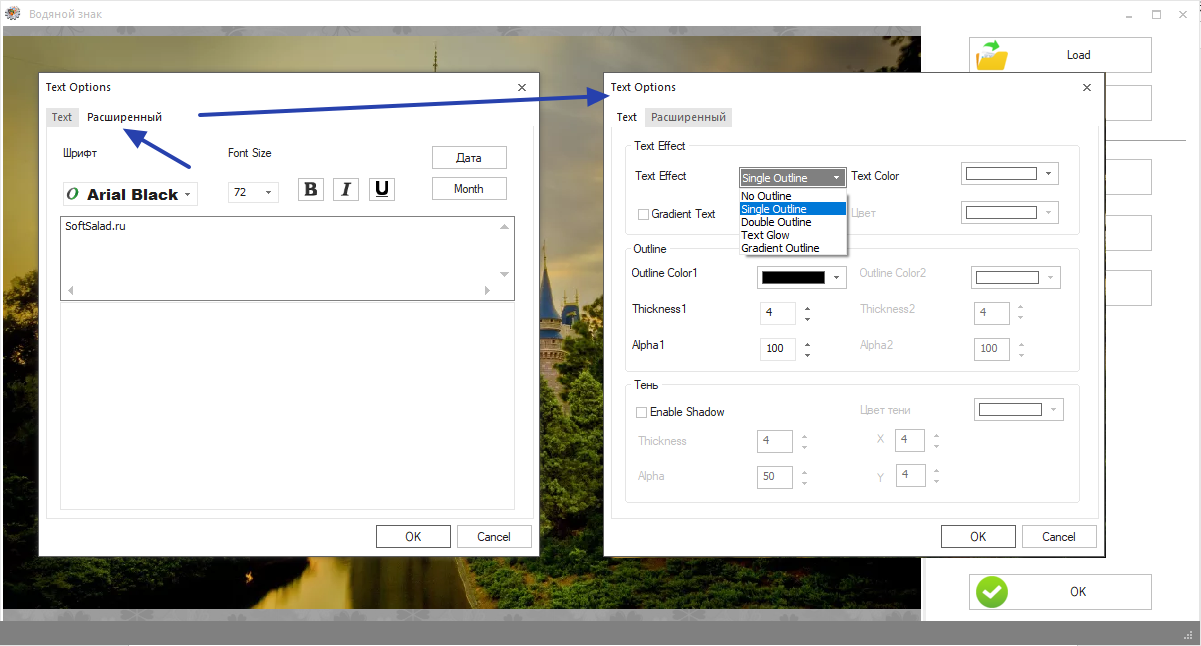Click the Load folder icon
1201x646 pixels.
tap(992, 55)
